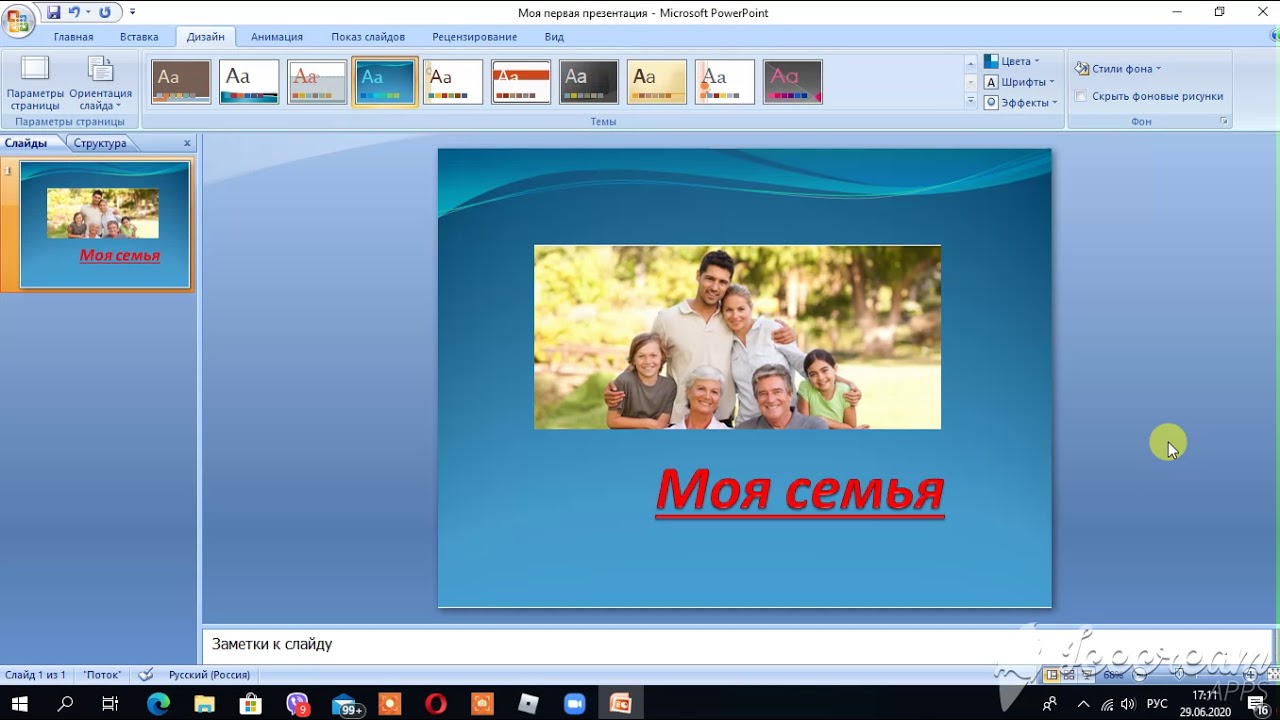Open Task View on the taskbar

pyautogui.click(x=110, y=704)
